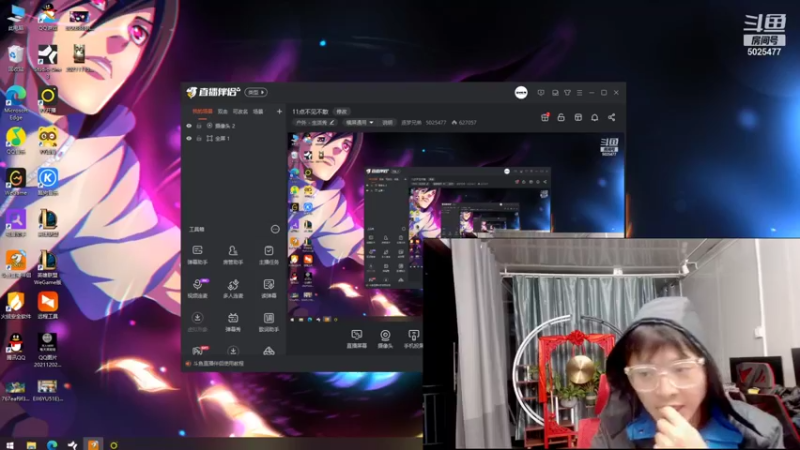The image size is (800, 450).
Task: Open the 多人连麦 tool
Action: click(233, 288)
